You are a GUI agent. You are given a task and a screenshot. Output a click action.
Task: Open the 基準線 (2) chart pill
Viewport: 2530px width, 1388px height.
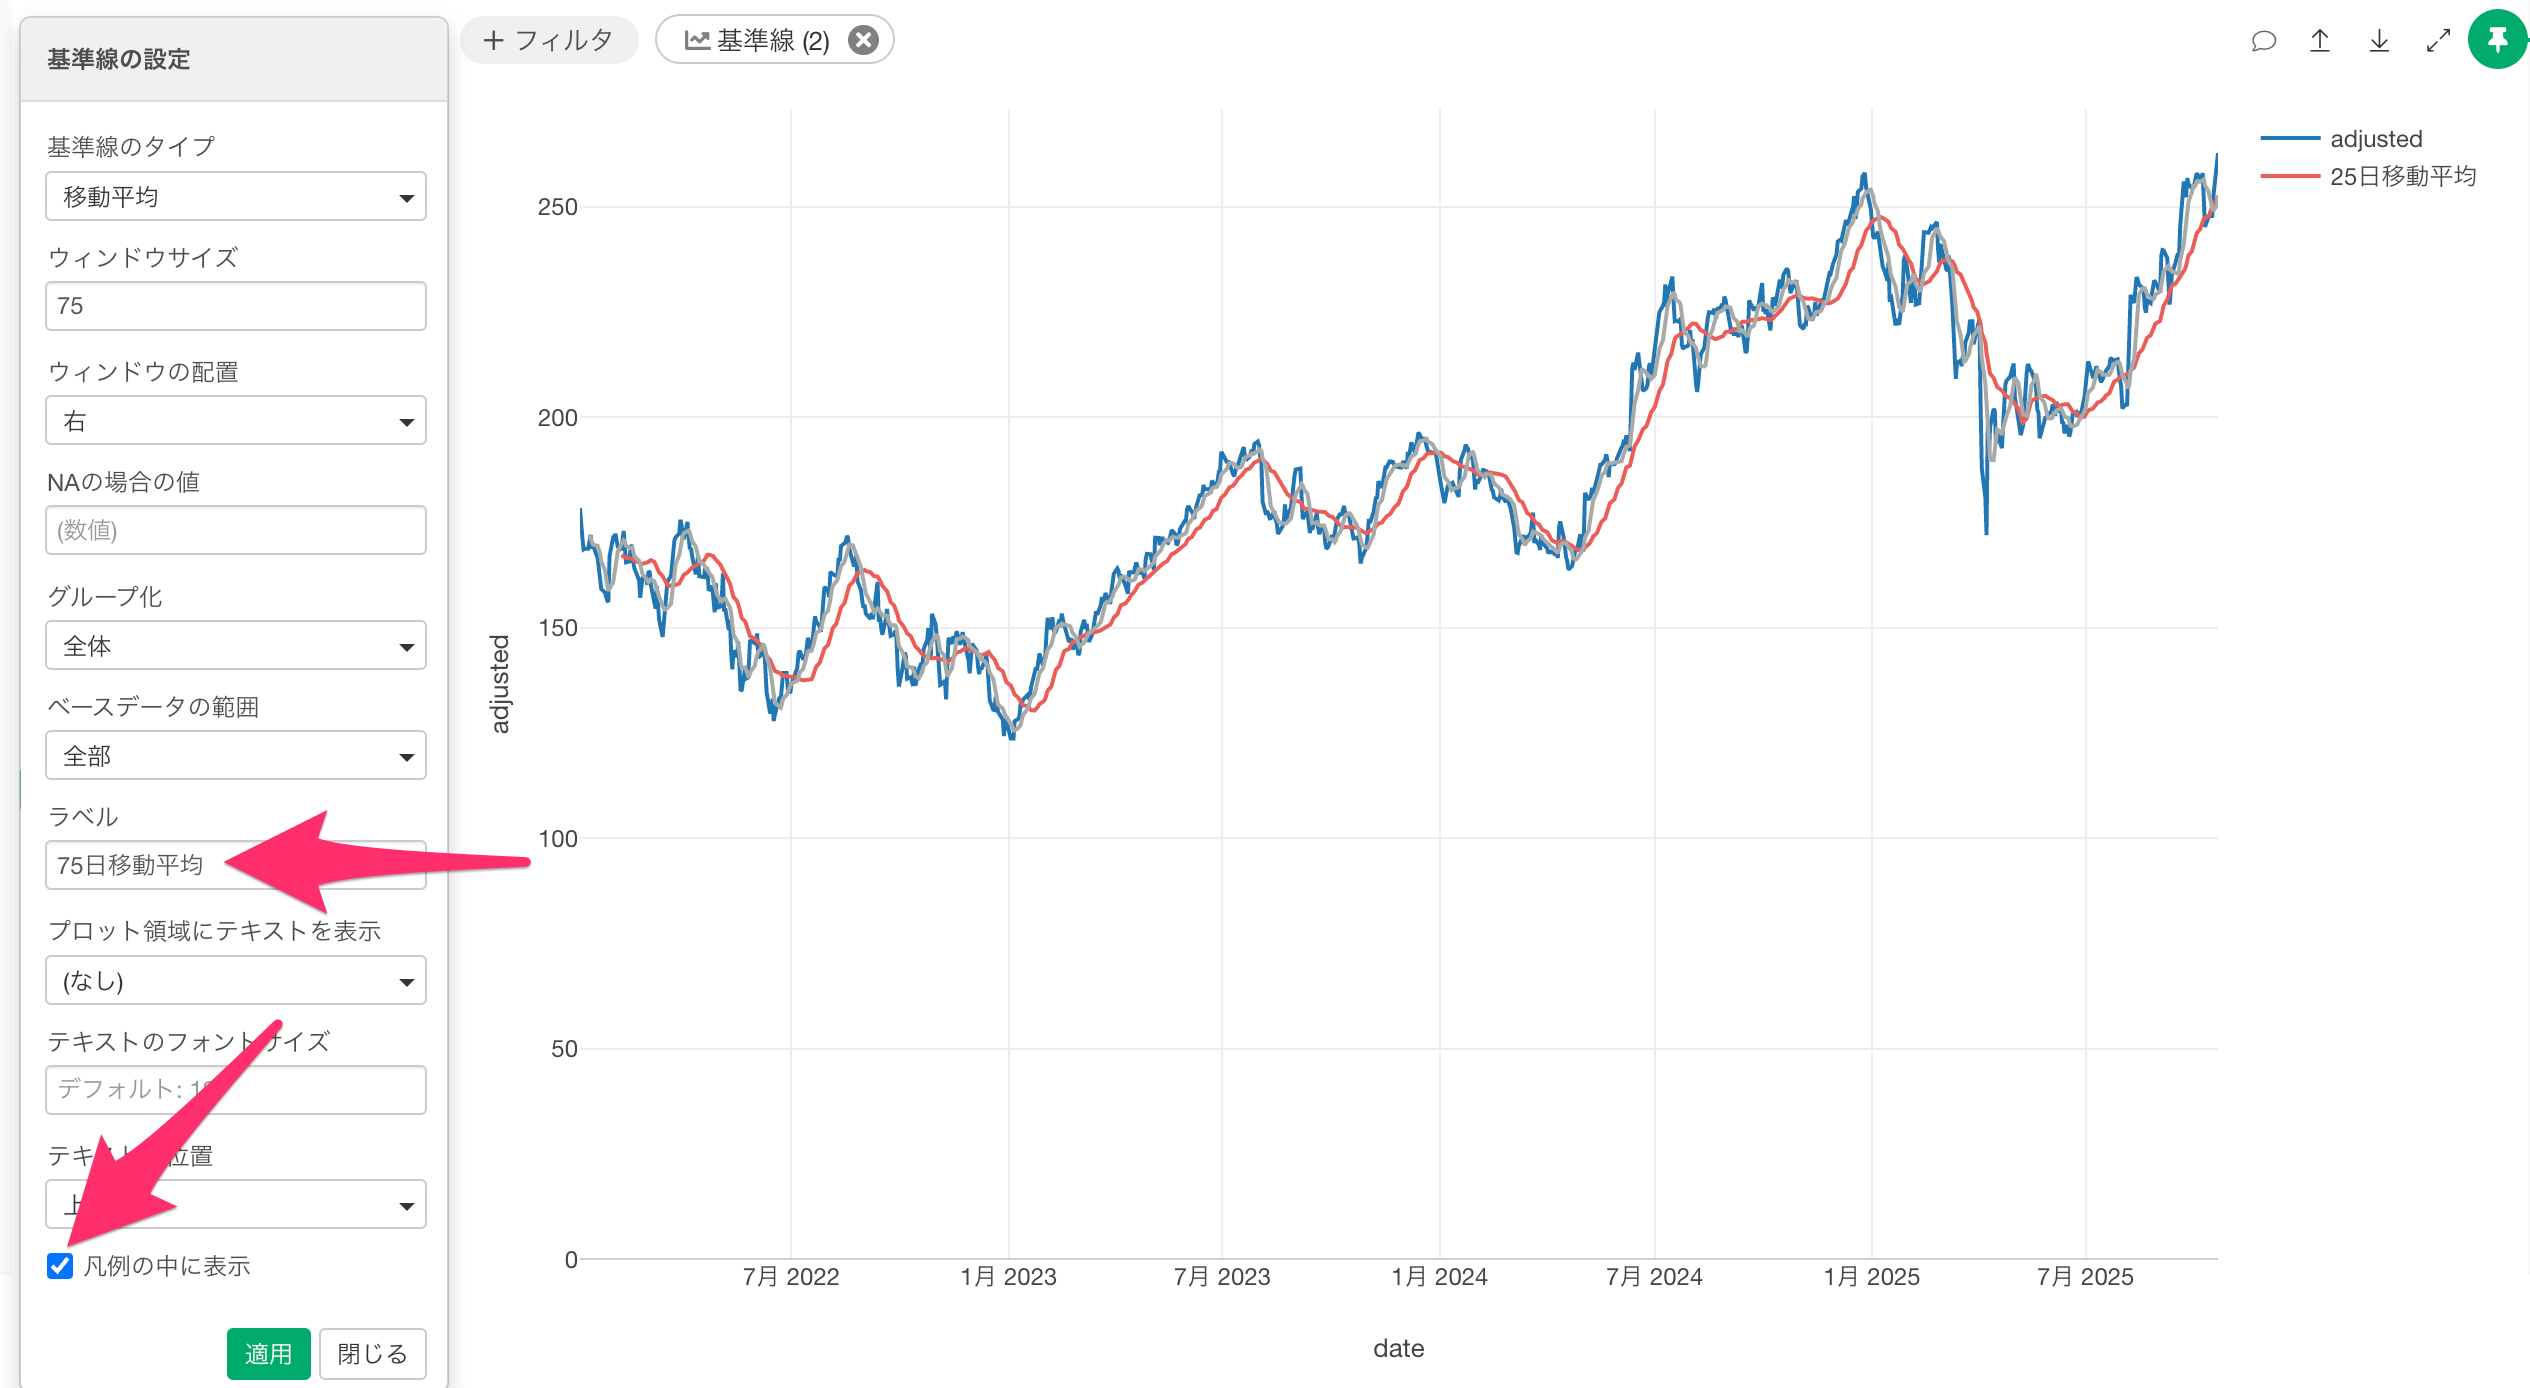[x=757, y=40]
